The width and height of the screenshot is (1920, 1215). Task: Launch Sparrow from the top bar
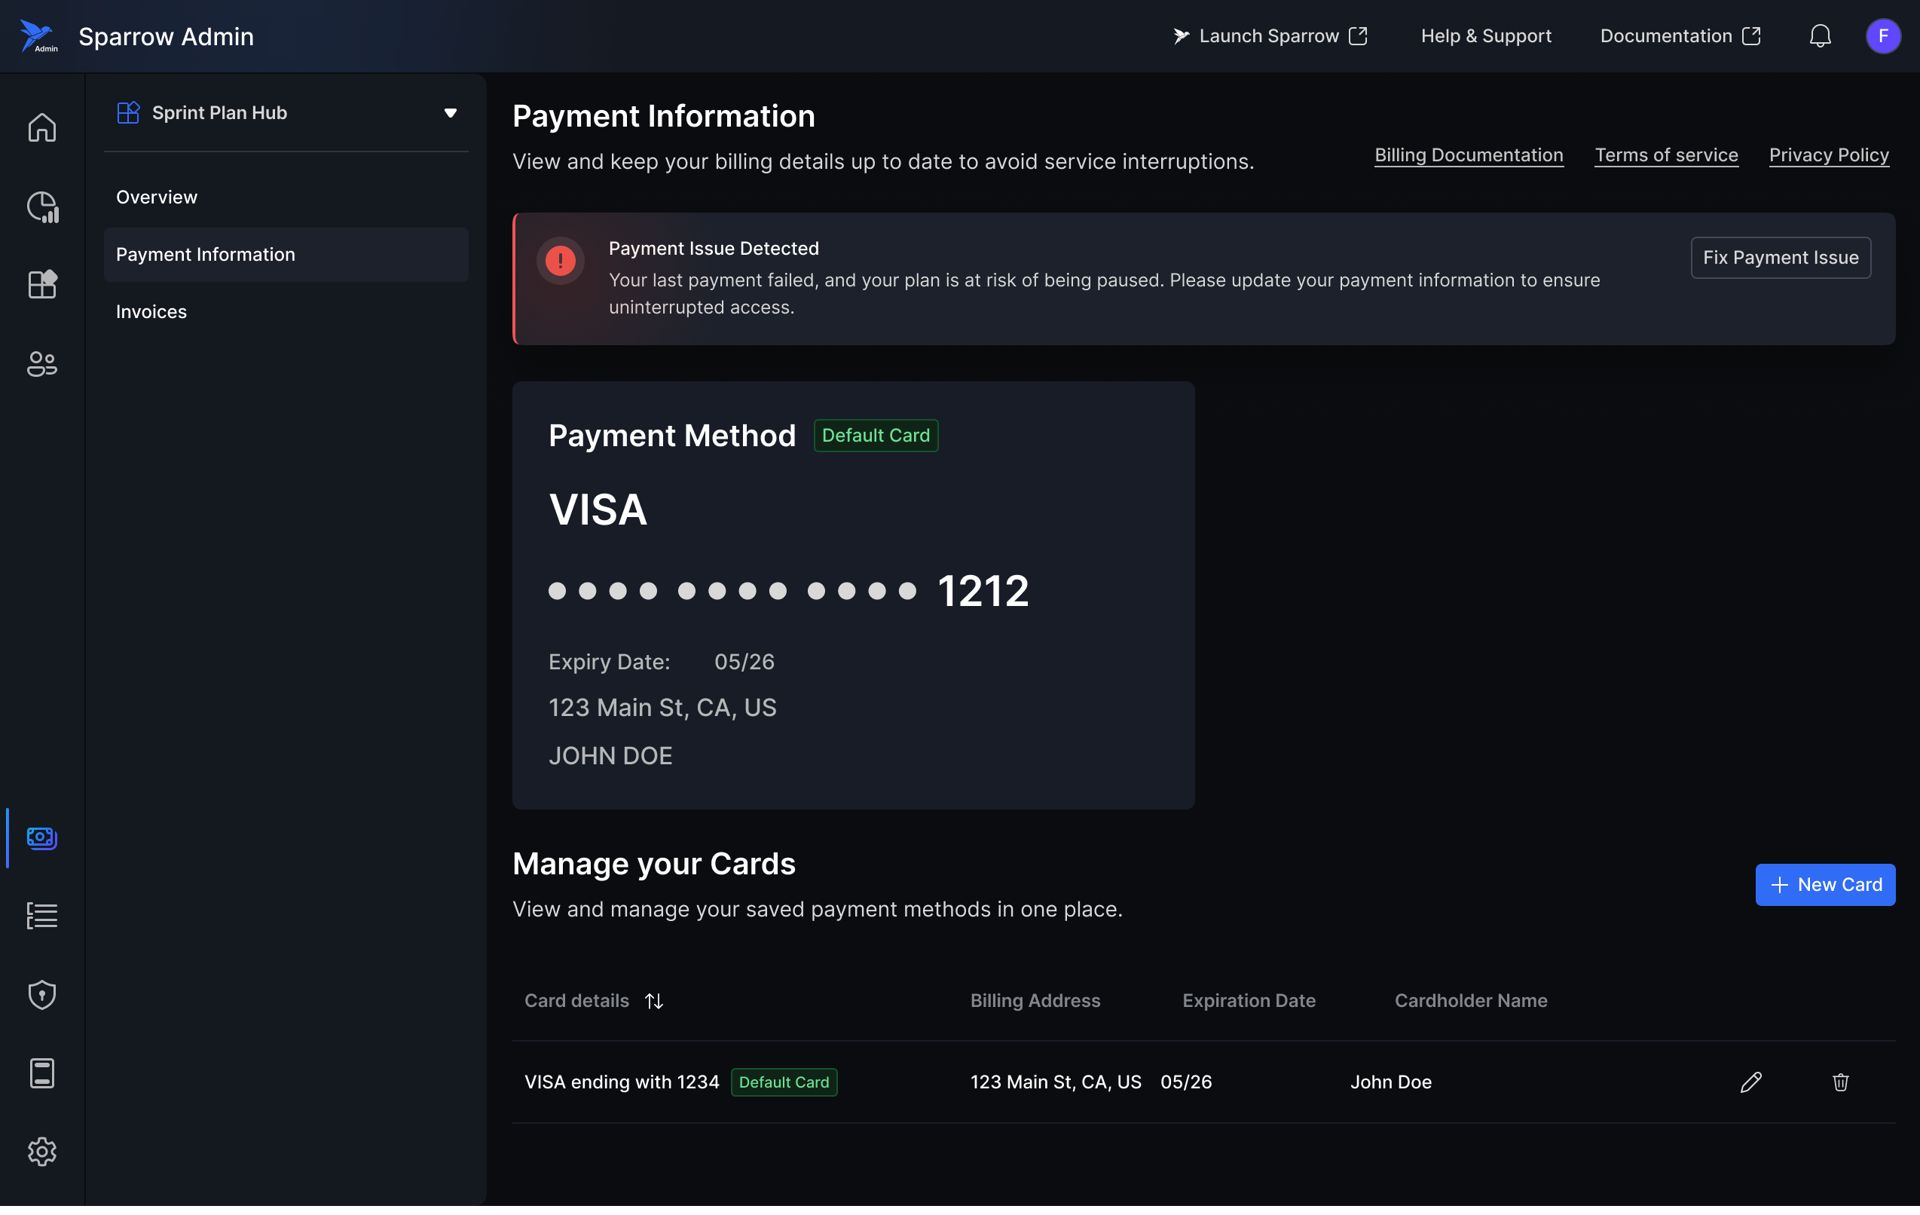coord(1269,36)
